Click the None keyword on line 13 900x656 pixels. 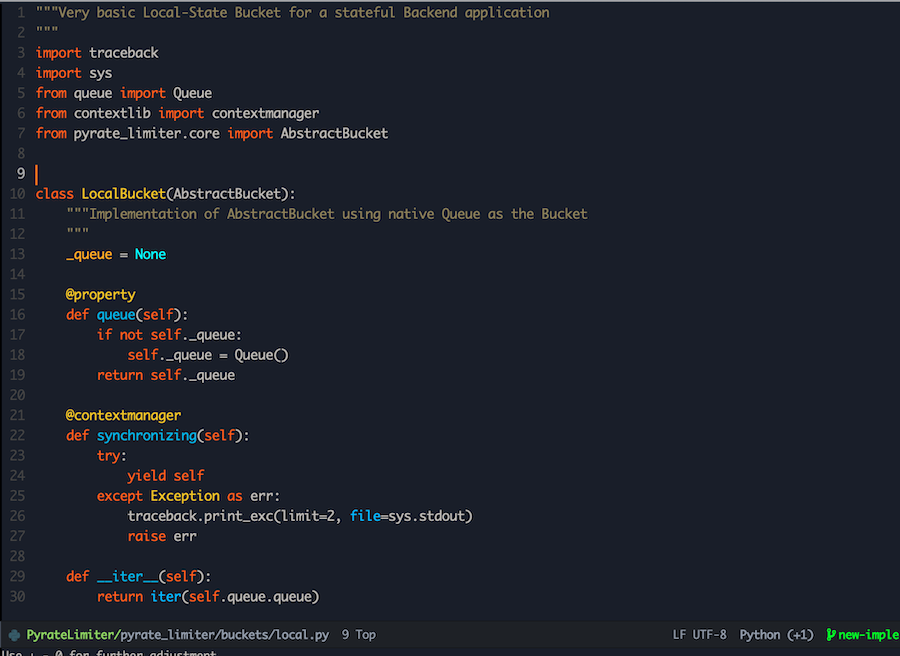tap(150, 254)
